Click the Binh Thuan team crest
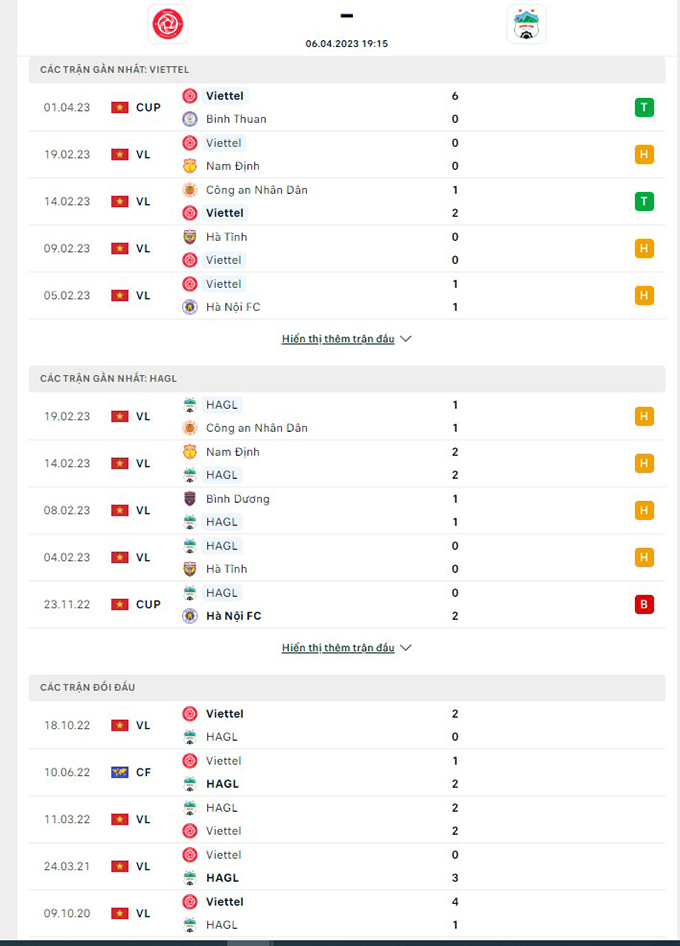 pos(190,119)
